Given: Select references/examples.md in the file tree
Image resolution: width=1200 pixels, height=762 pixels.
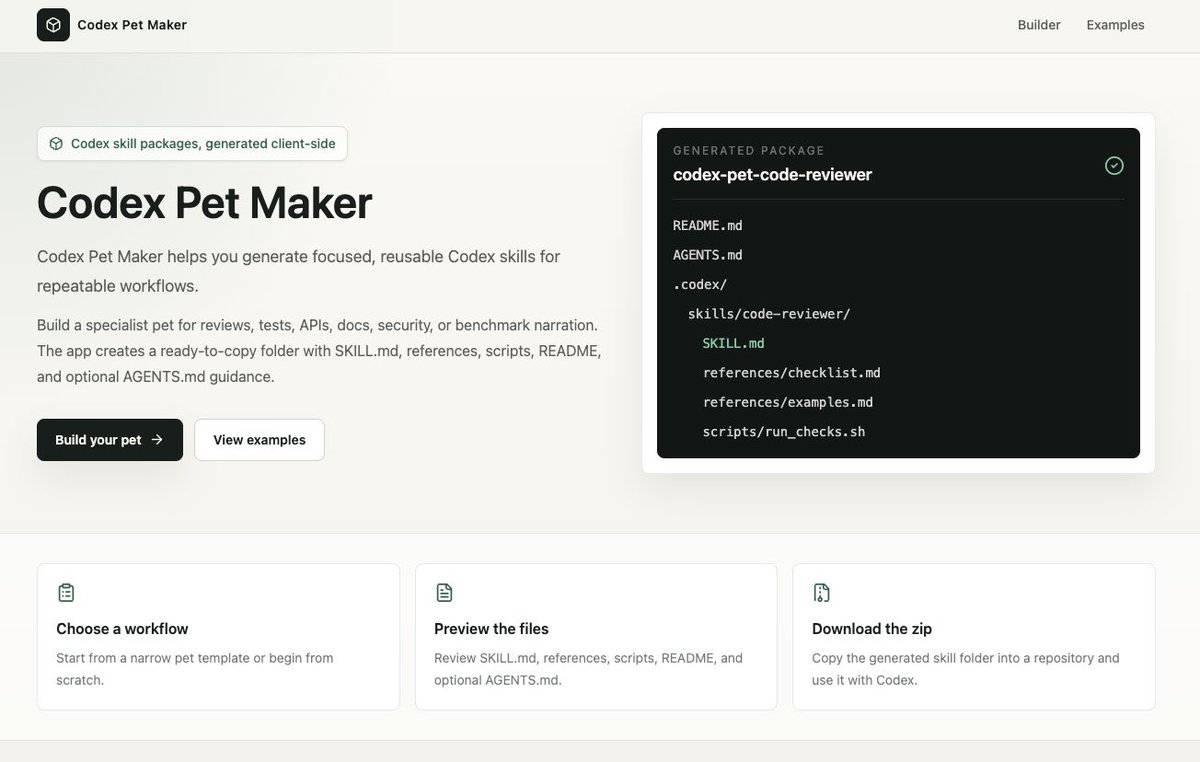Looking at the screenshot, I should (x=788, y=402).
